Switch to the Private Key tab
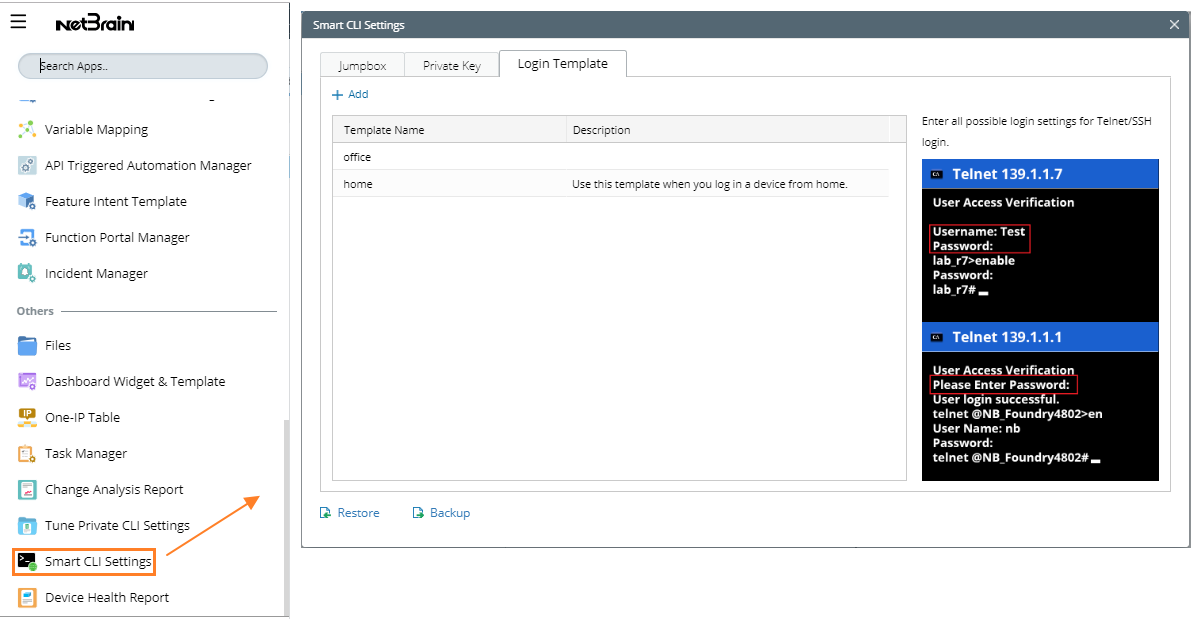1192x619 pixels. (451, 66)
